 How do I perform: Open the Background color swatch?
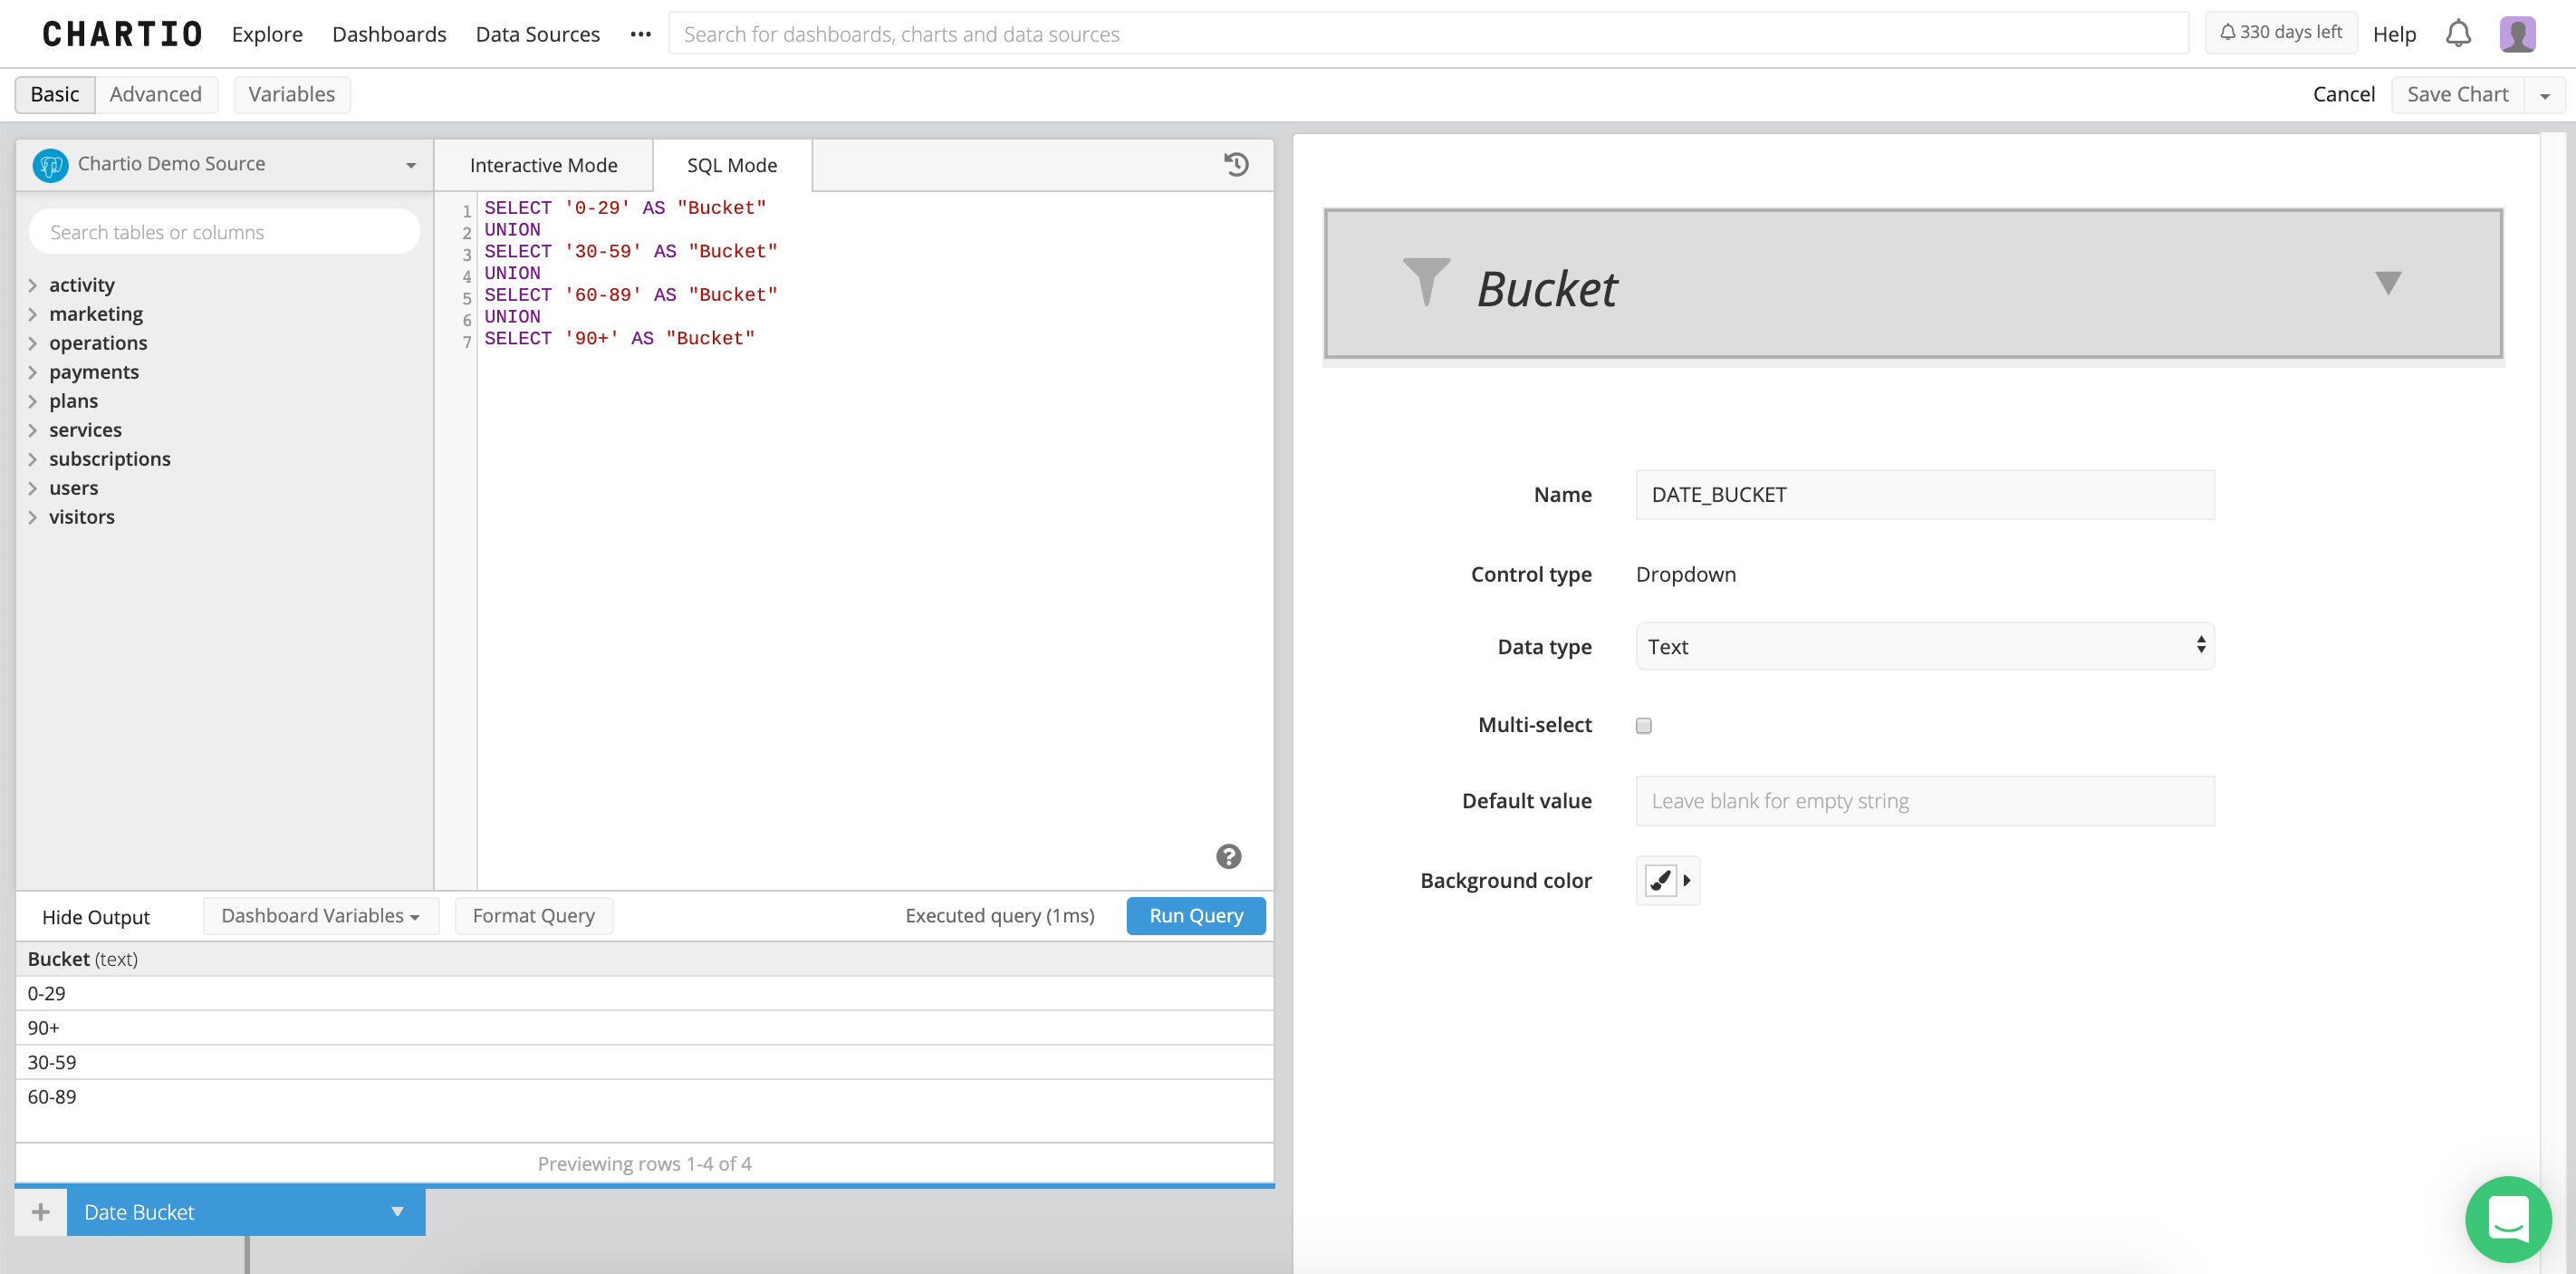[x=1660, y=880]
